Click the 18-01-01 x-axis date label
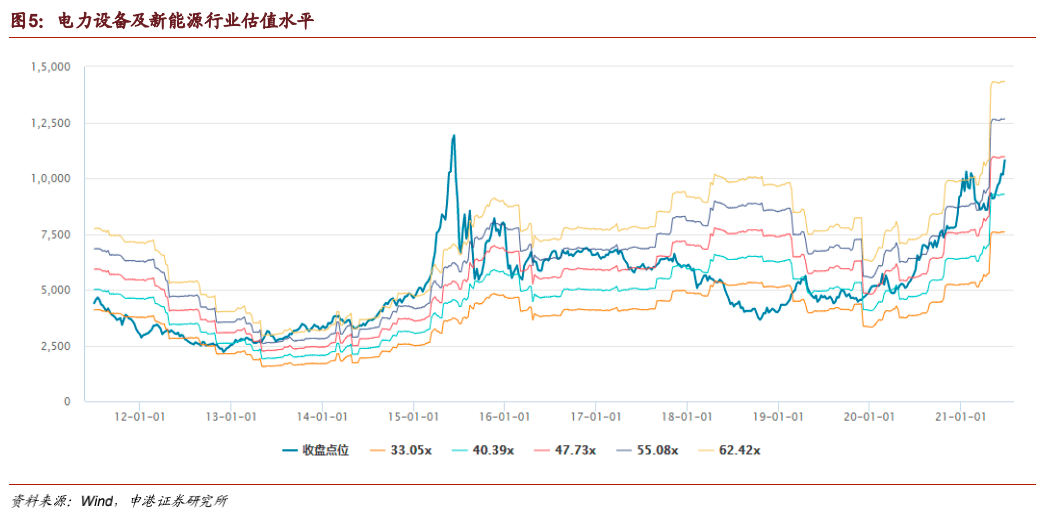The width and height of the screenshot is (1049, 528). (x=687, y=416)
